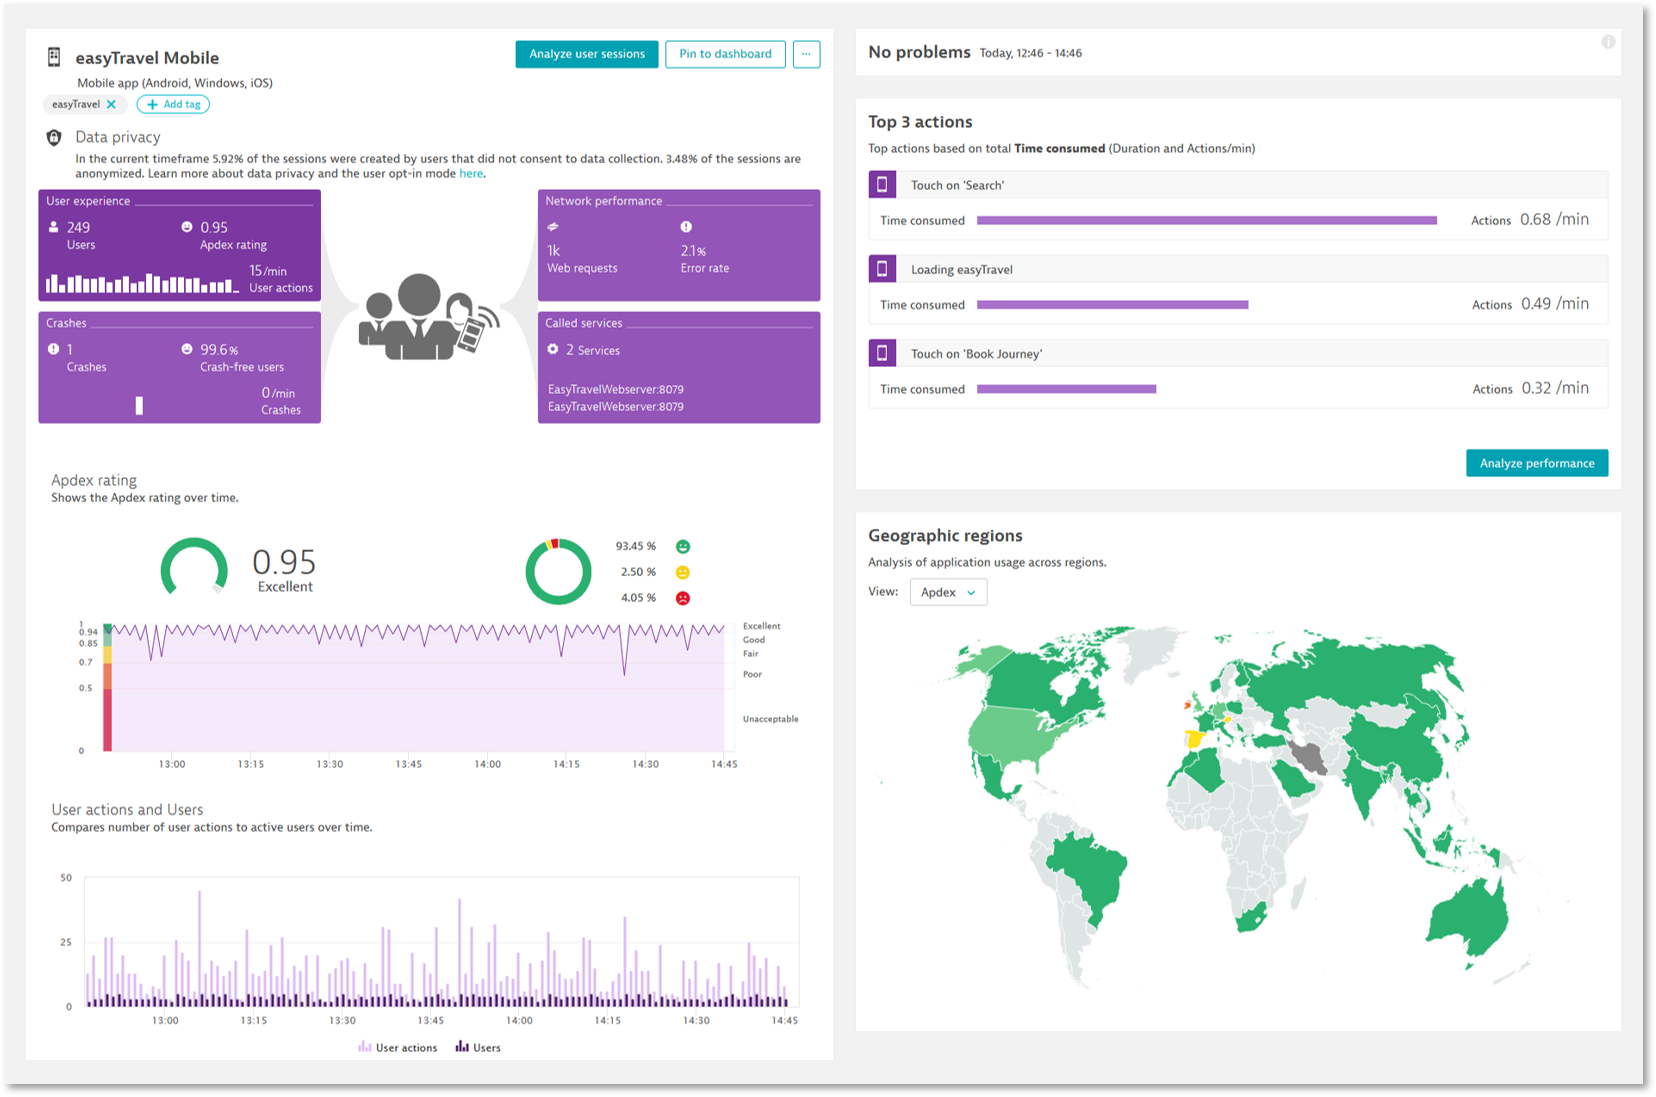Viewport: 1656px width, 1097px height.
Task: Remove the easyTravel tag with X
Action: point(111,104)
